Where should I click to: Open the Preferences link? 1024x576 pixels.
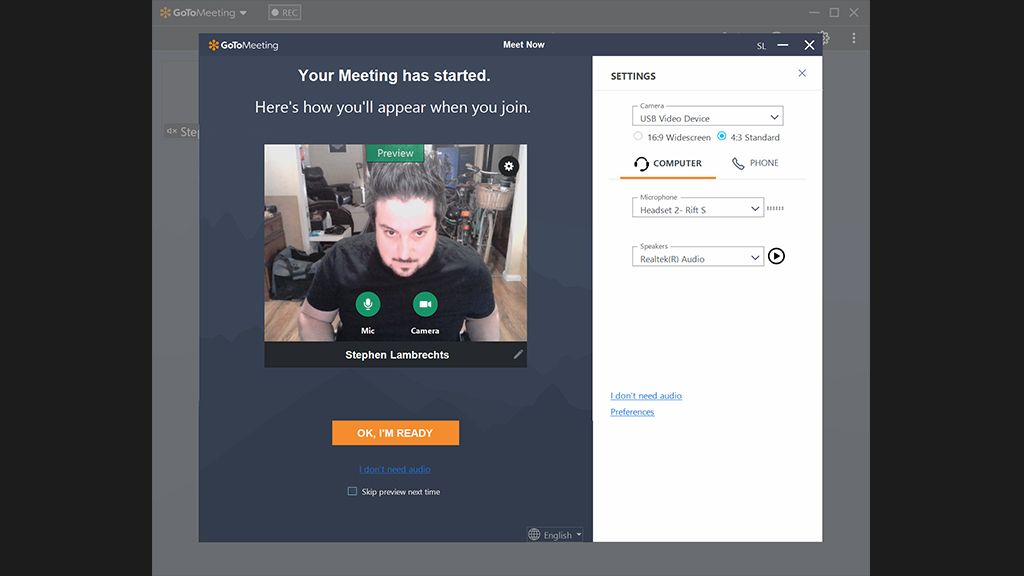coord(631,411)
